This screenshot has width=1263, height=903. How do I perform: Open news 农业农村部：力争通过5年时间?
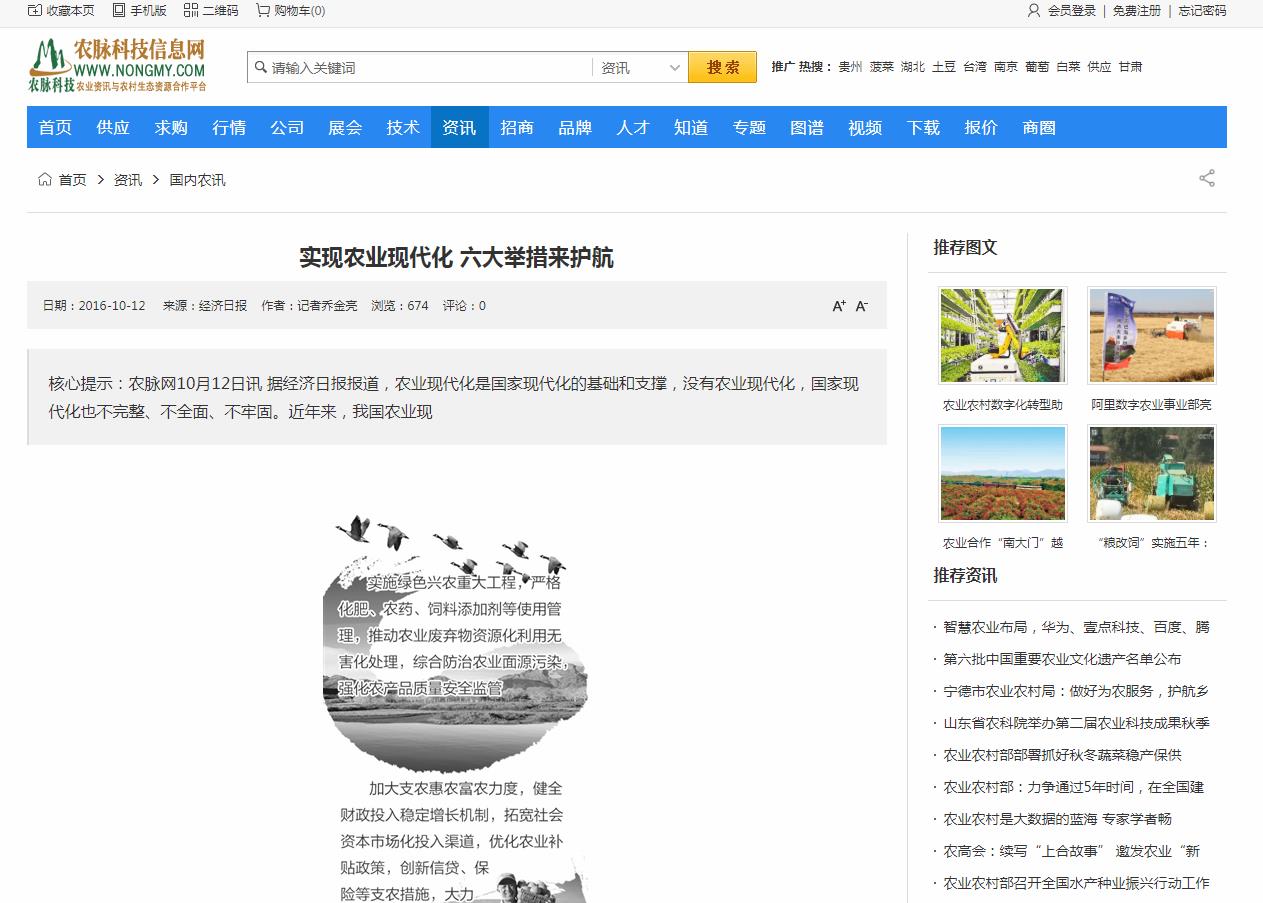click(1073, 787)
